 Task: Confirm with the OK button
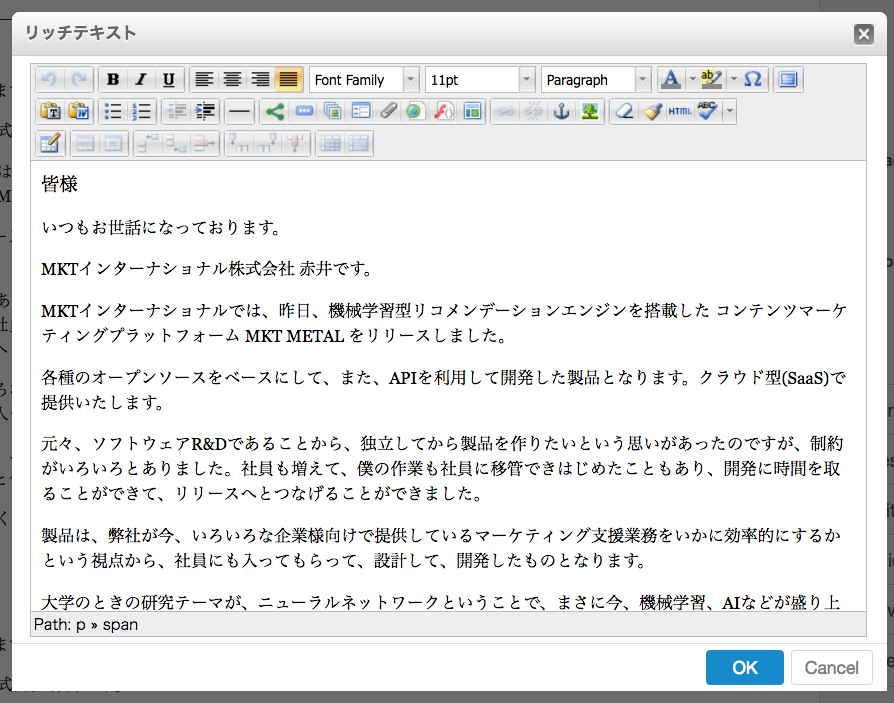coord(745,668)
